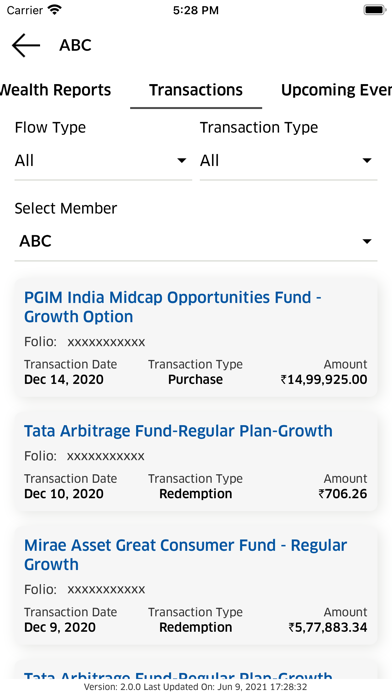Tap the Wi-Fi status icon
Image resolution: width=392 pixels, height=696 pixels.
[x=54, y=10]
